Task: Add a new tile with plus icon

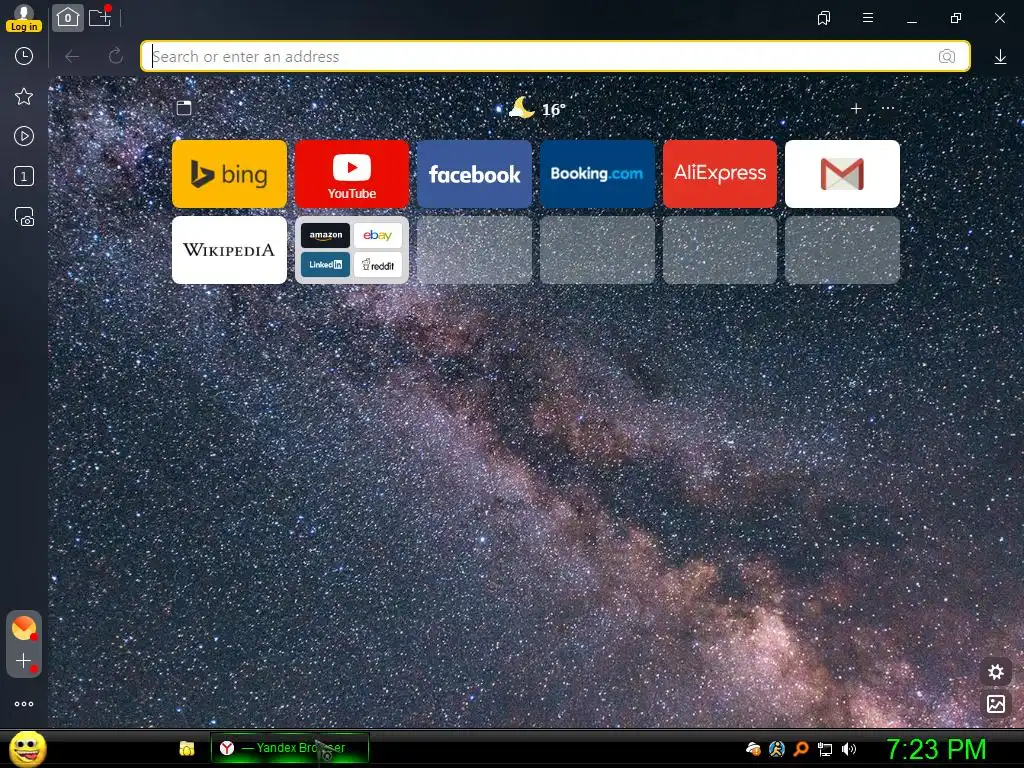Action: pyautogui.click(x=856, y=108)
